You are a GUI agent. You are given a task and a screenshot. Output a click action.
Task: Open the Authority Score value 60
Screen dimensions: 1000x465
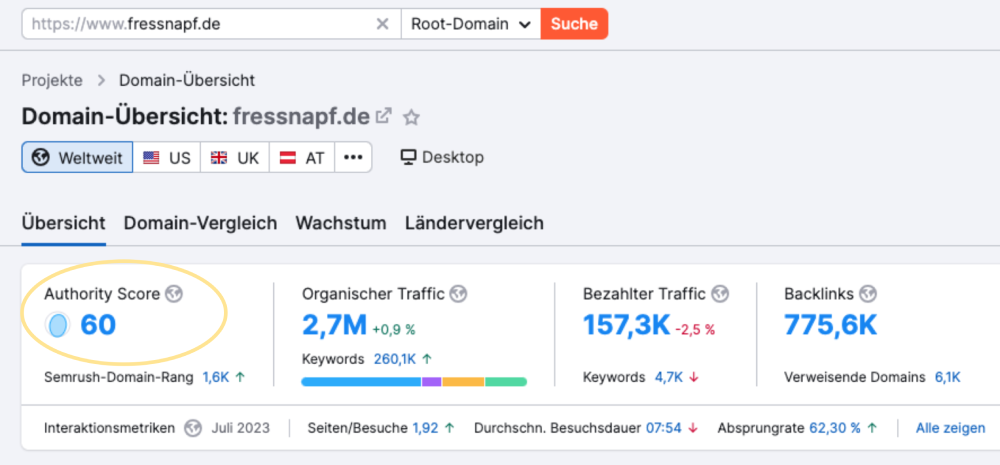98,325
